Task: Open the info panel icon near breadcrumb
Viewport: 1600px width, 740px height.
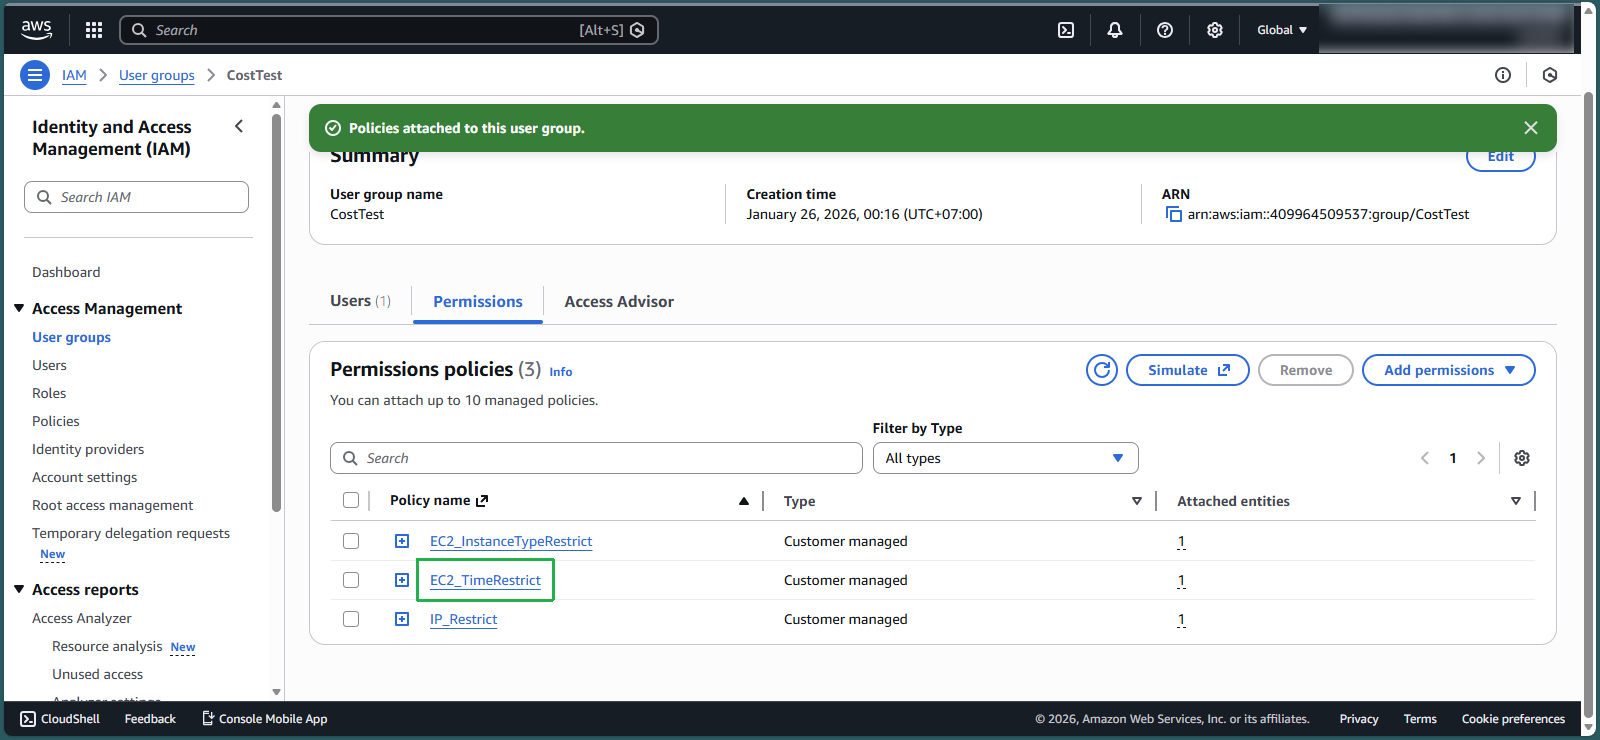Action: tap(1503, 75)
